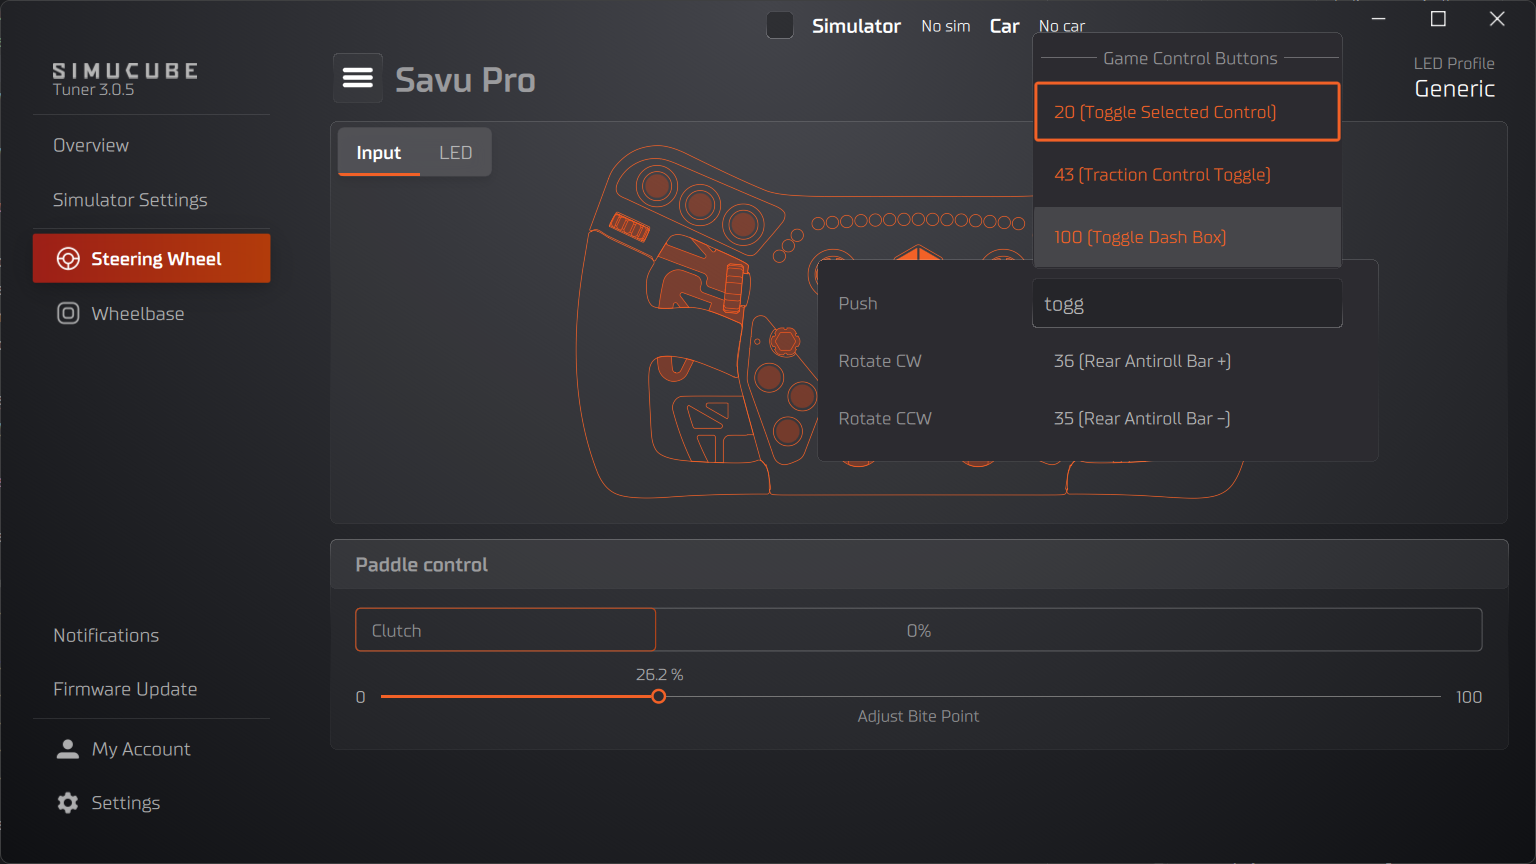
Task: Click the Settings gear icon
Action: (66, 802)
